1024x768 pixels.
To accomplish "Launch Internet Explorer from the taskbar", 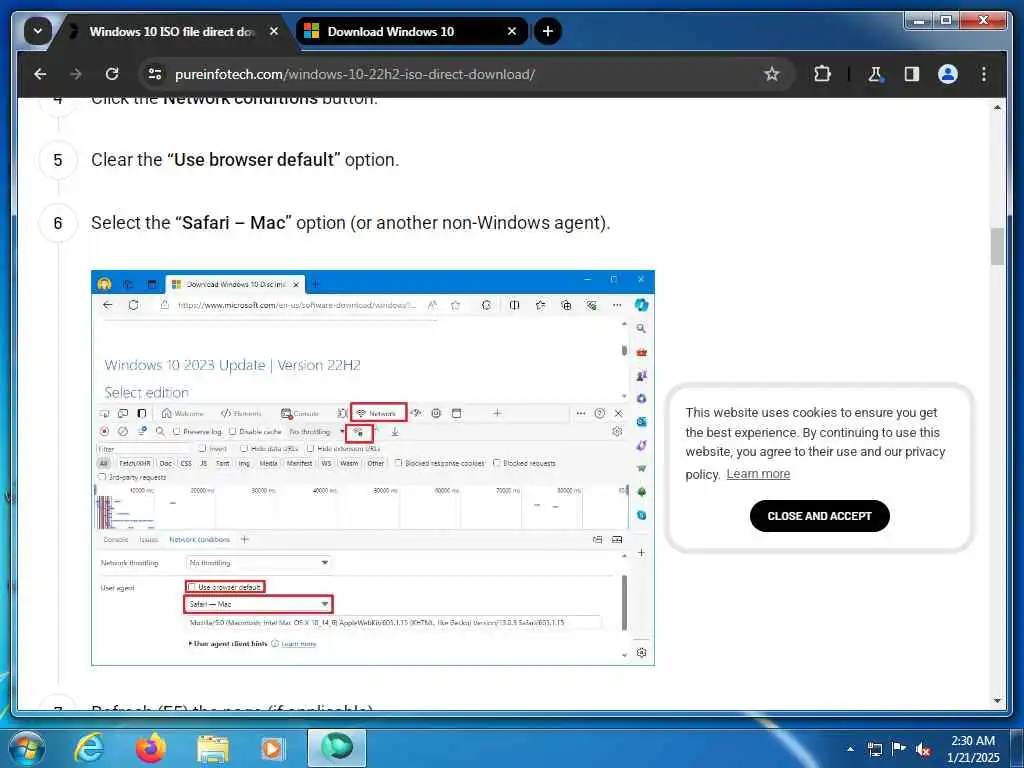I will [x=89, y=748].
